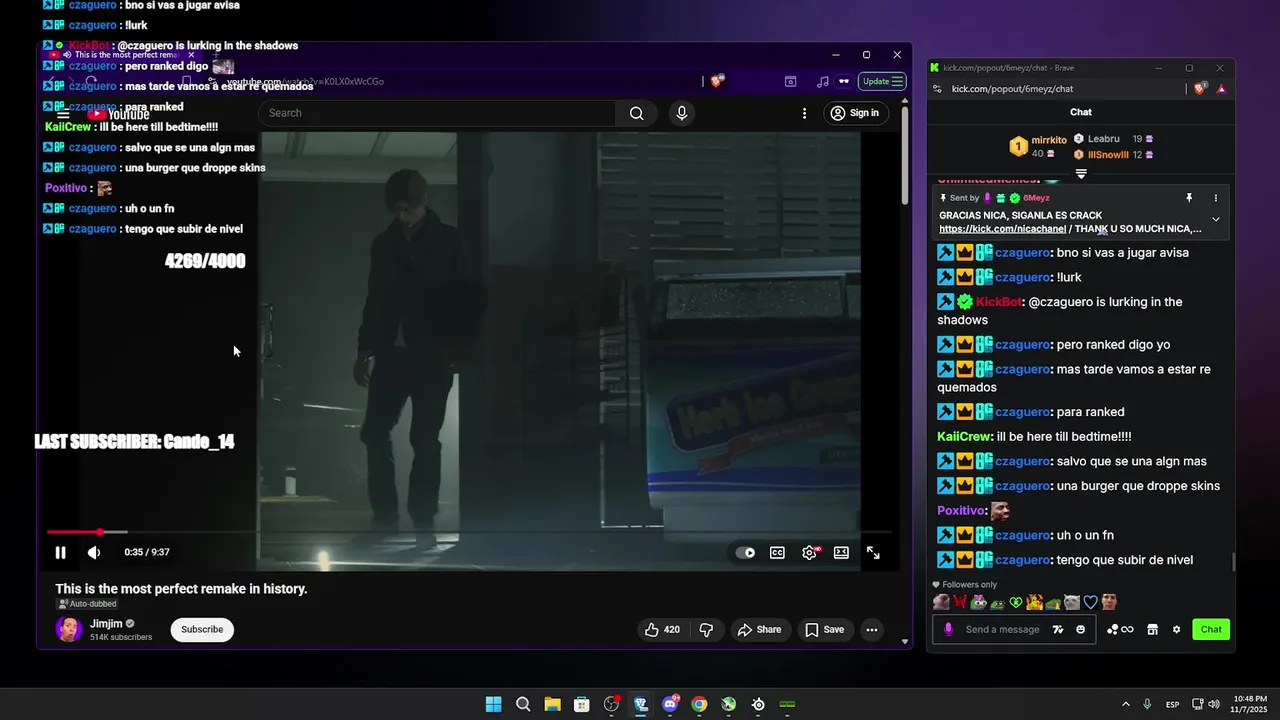The image size is (1280, 720).
Task: Open Kick channel points icon
Action: click(x=1119, y=629)
